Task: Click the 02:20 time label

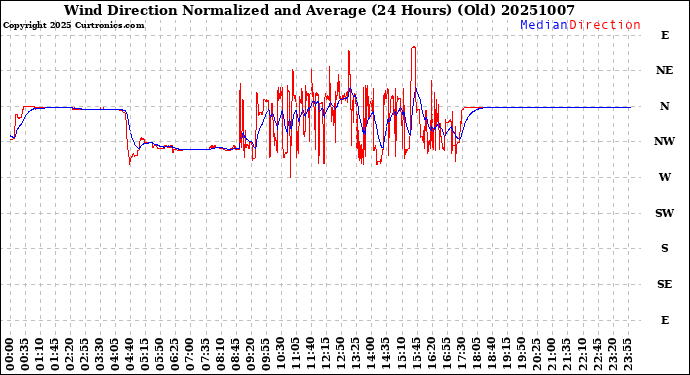Action: 70,354
